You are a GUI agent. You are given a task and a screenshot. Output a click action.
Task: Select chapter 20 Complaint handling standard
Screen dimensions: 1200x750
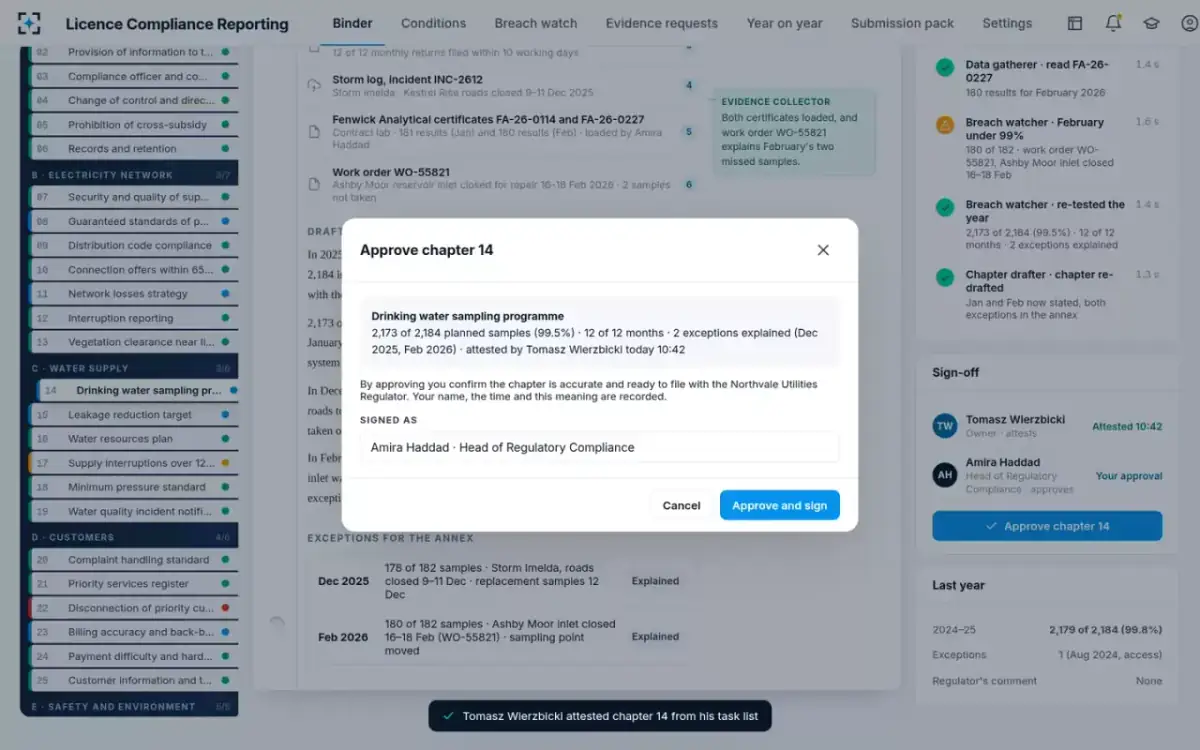click(x=134, y=560)
